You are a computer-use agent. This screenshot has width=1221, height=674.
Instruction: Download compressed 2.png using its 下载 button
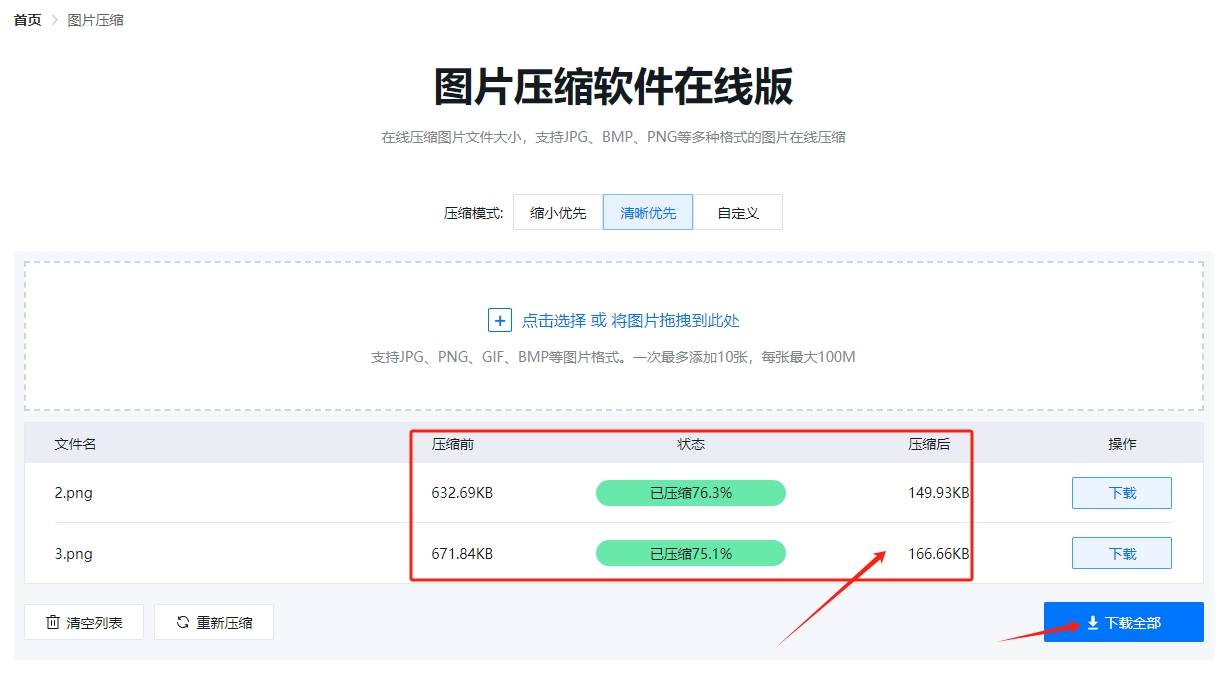[1121, 492]
